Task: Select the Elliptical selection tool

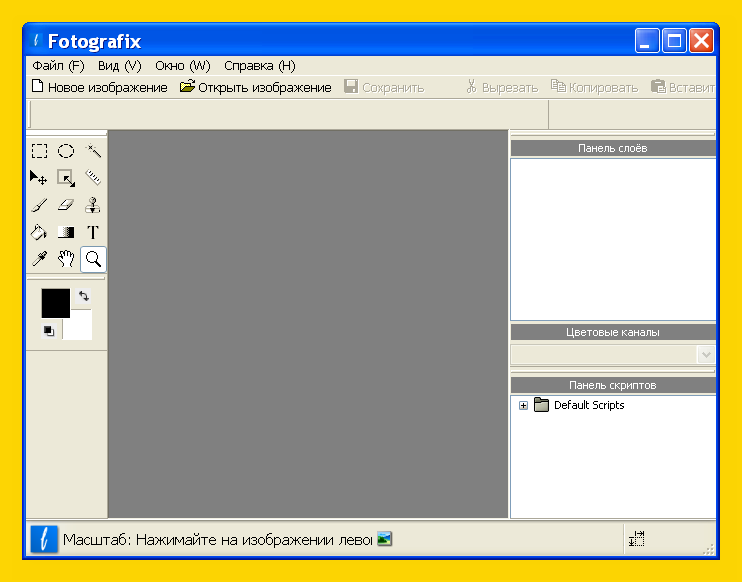Action: pyautogui.click(x=66, y=151)
